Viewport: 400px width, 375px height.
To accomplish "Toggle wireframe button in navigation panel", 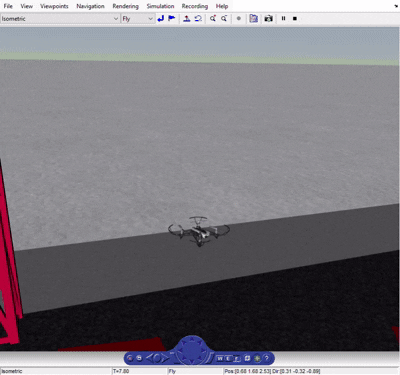I will 247,358.
